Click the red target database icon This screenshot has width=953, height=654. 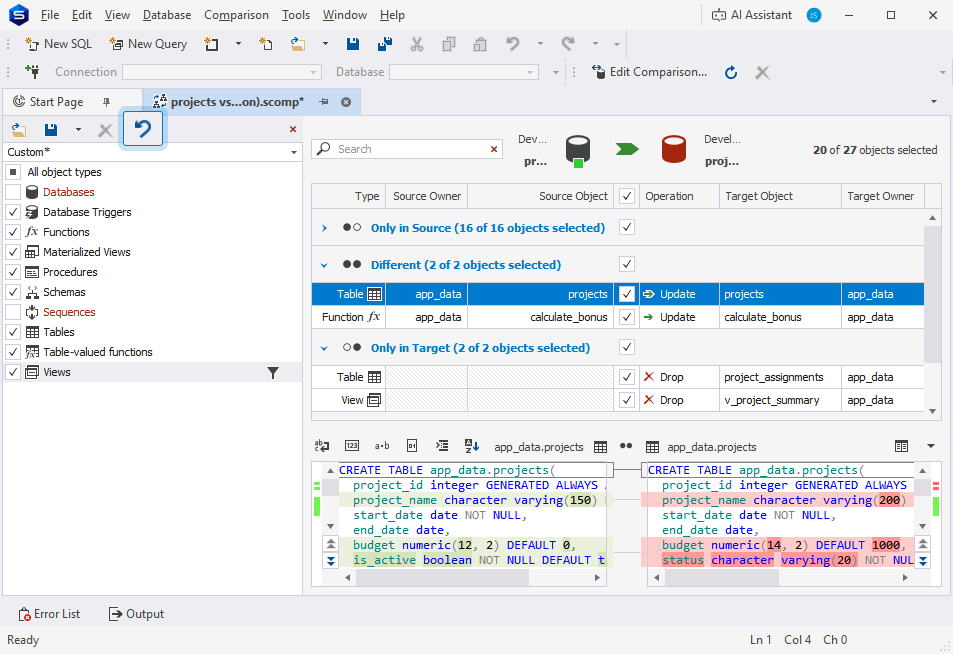tap(673, 150)
